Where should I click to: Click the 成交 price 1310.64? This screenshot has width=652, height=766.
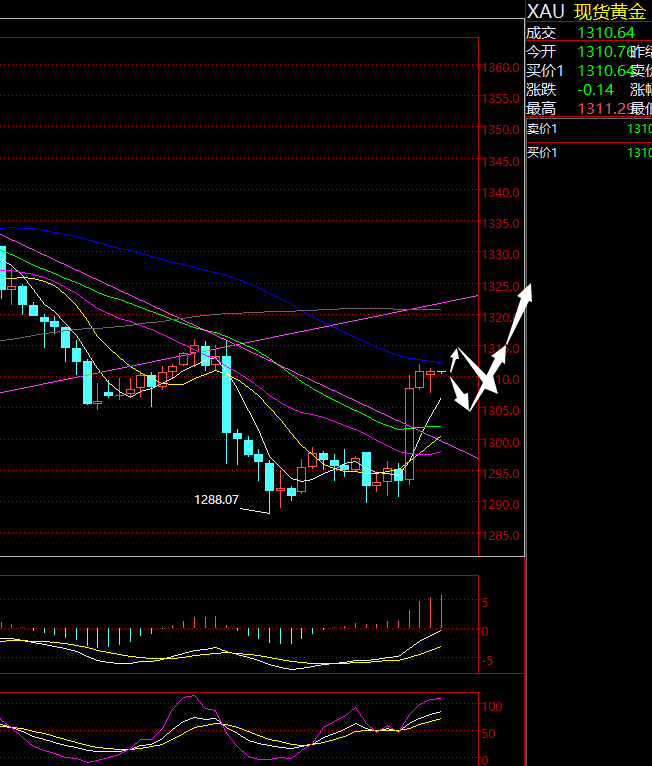606,33
